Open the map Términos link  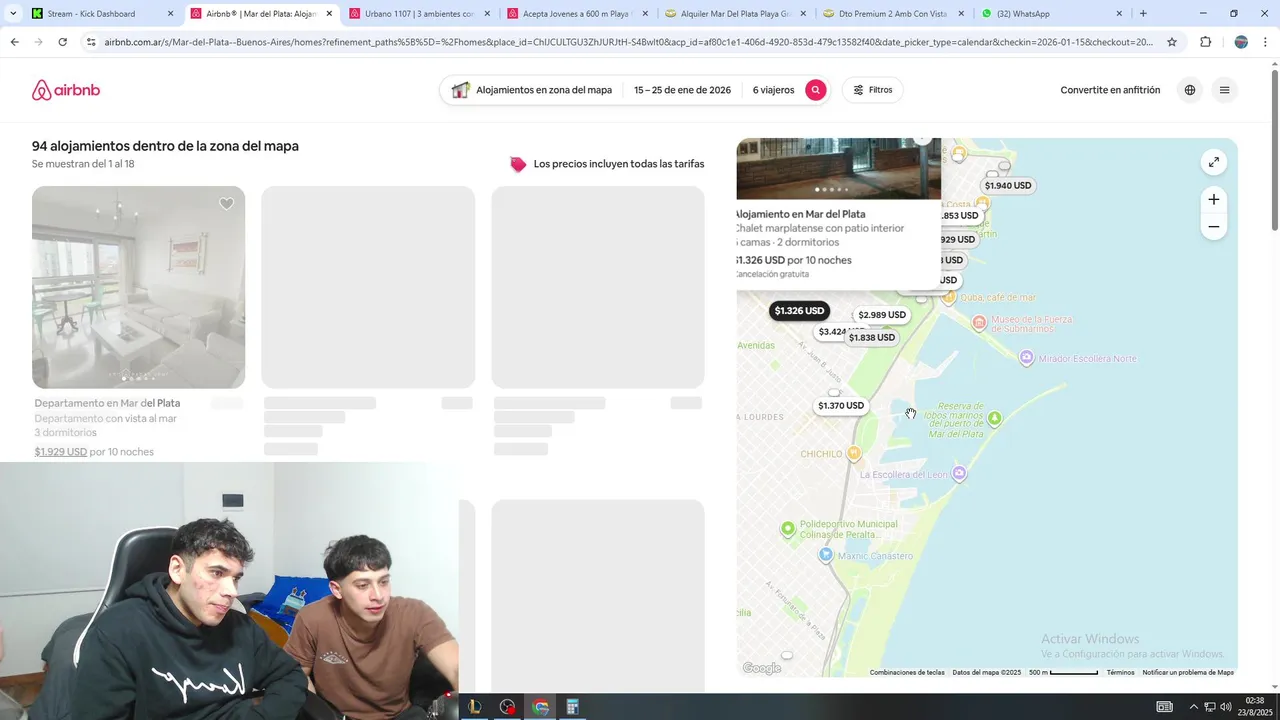pyautogui.click(x=1120, y=672)
